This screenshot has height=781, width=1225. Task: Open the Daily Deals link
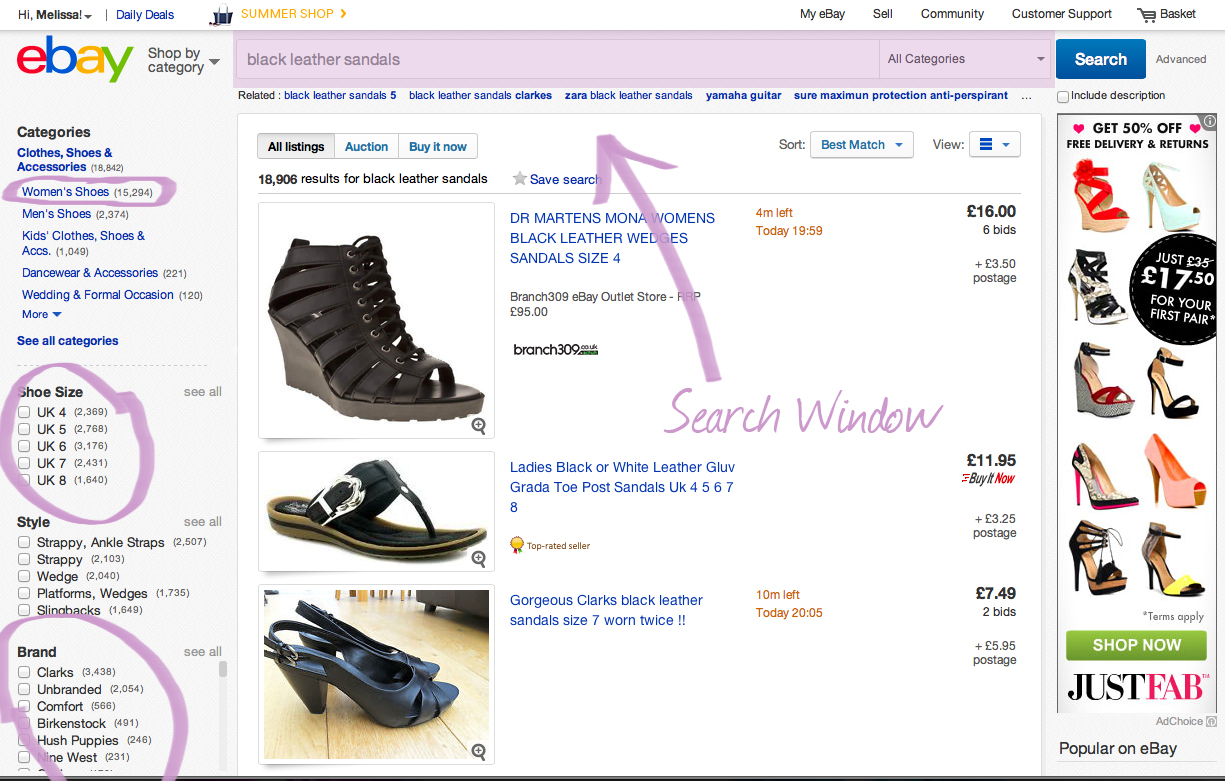click(x=145, y=15)
